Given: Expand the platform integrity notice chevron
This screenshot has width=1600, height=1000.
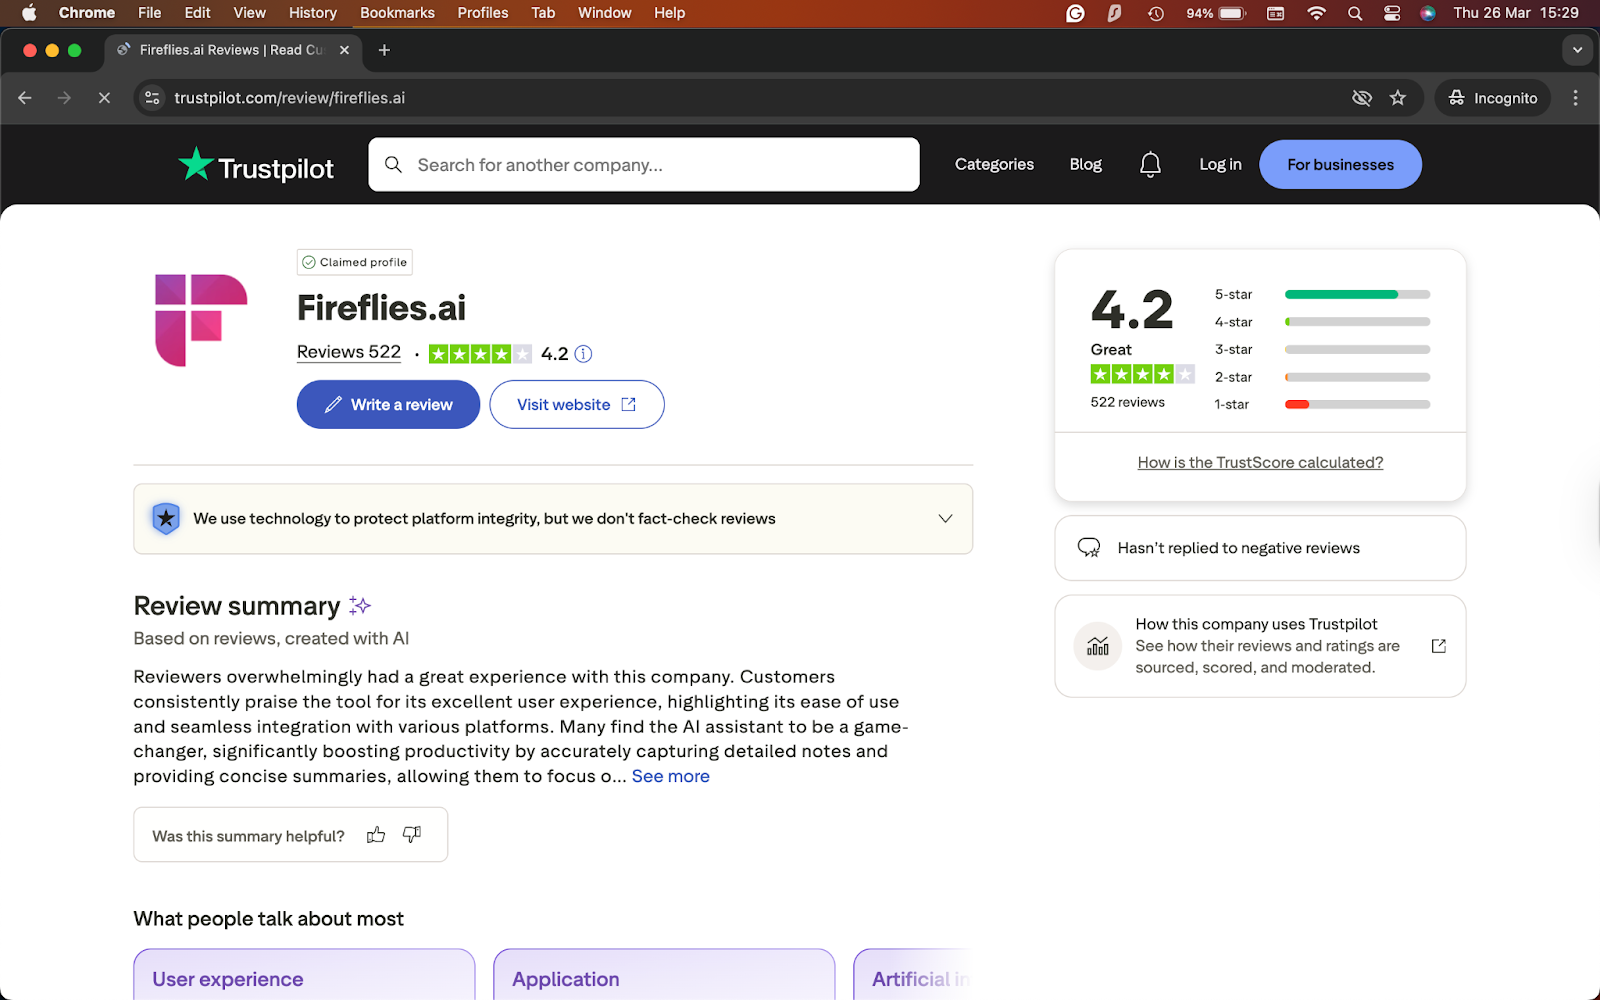Looking at the screenshot, I should tap(945, 518).
